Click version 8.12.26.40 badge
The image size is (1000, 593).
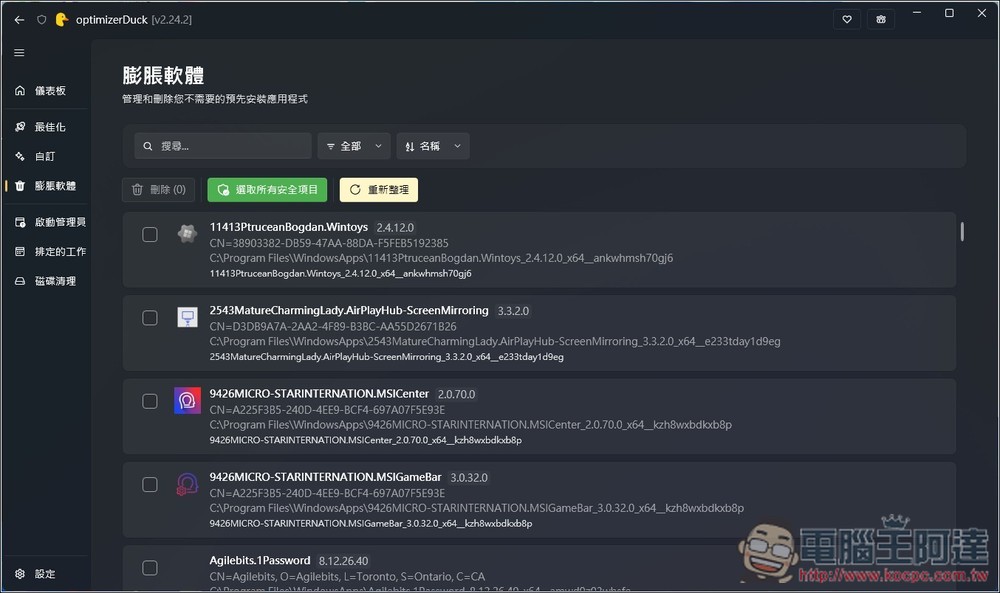pos(343,561)
